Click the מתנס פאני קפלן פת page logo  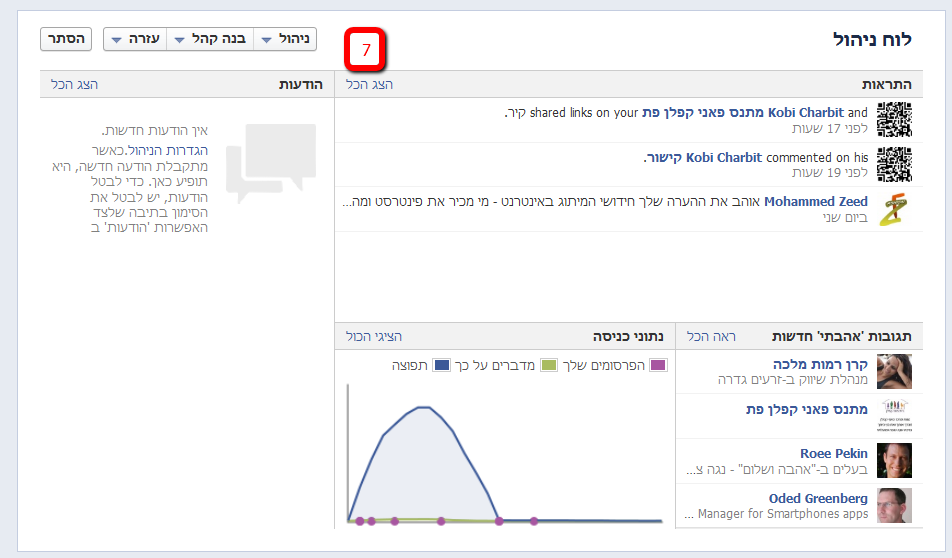click(894, 410)
